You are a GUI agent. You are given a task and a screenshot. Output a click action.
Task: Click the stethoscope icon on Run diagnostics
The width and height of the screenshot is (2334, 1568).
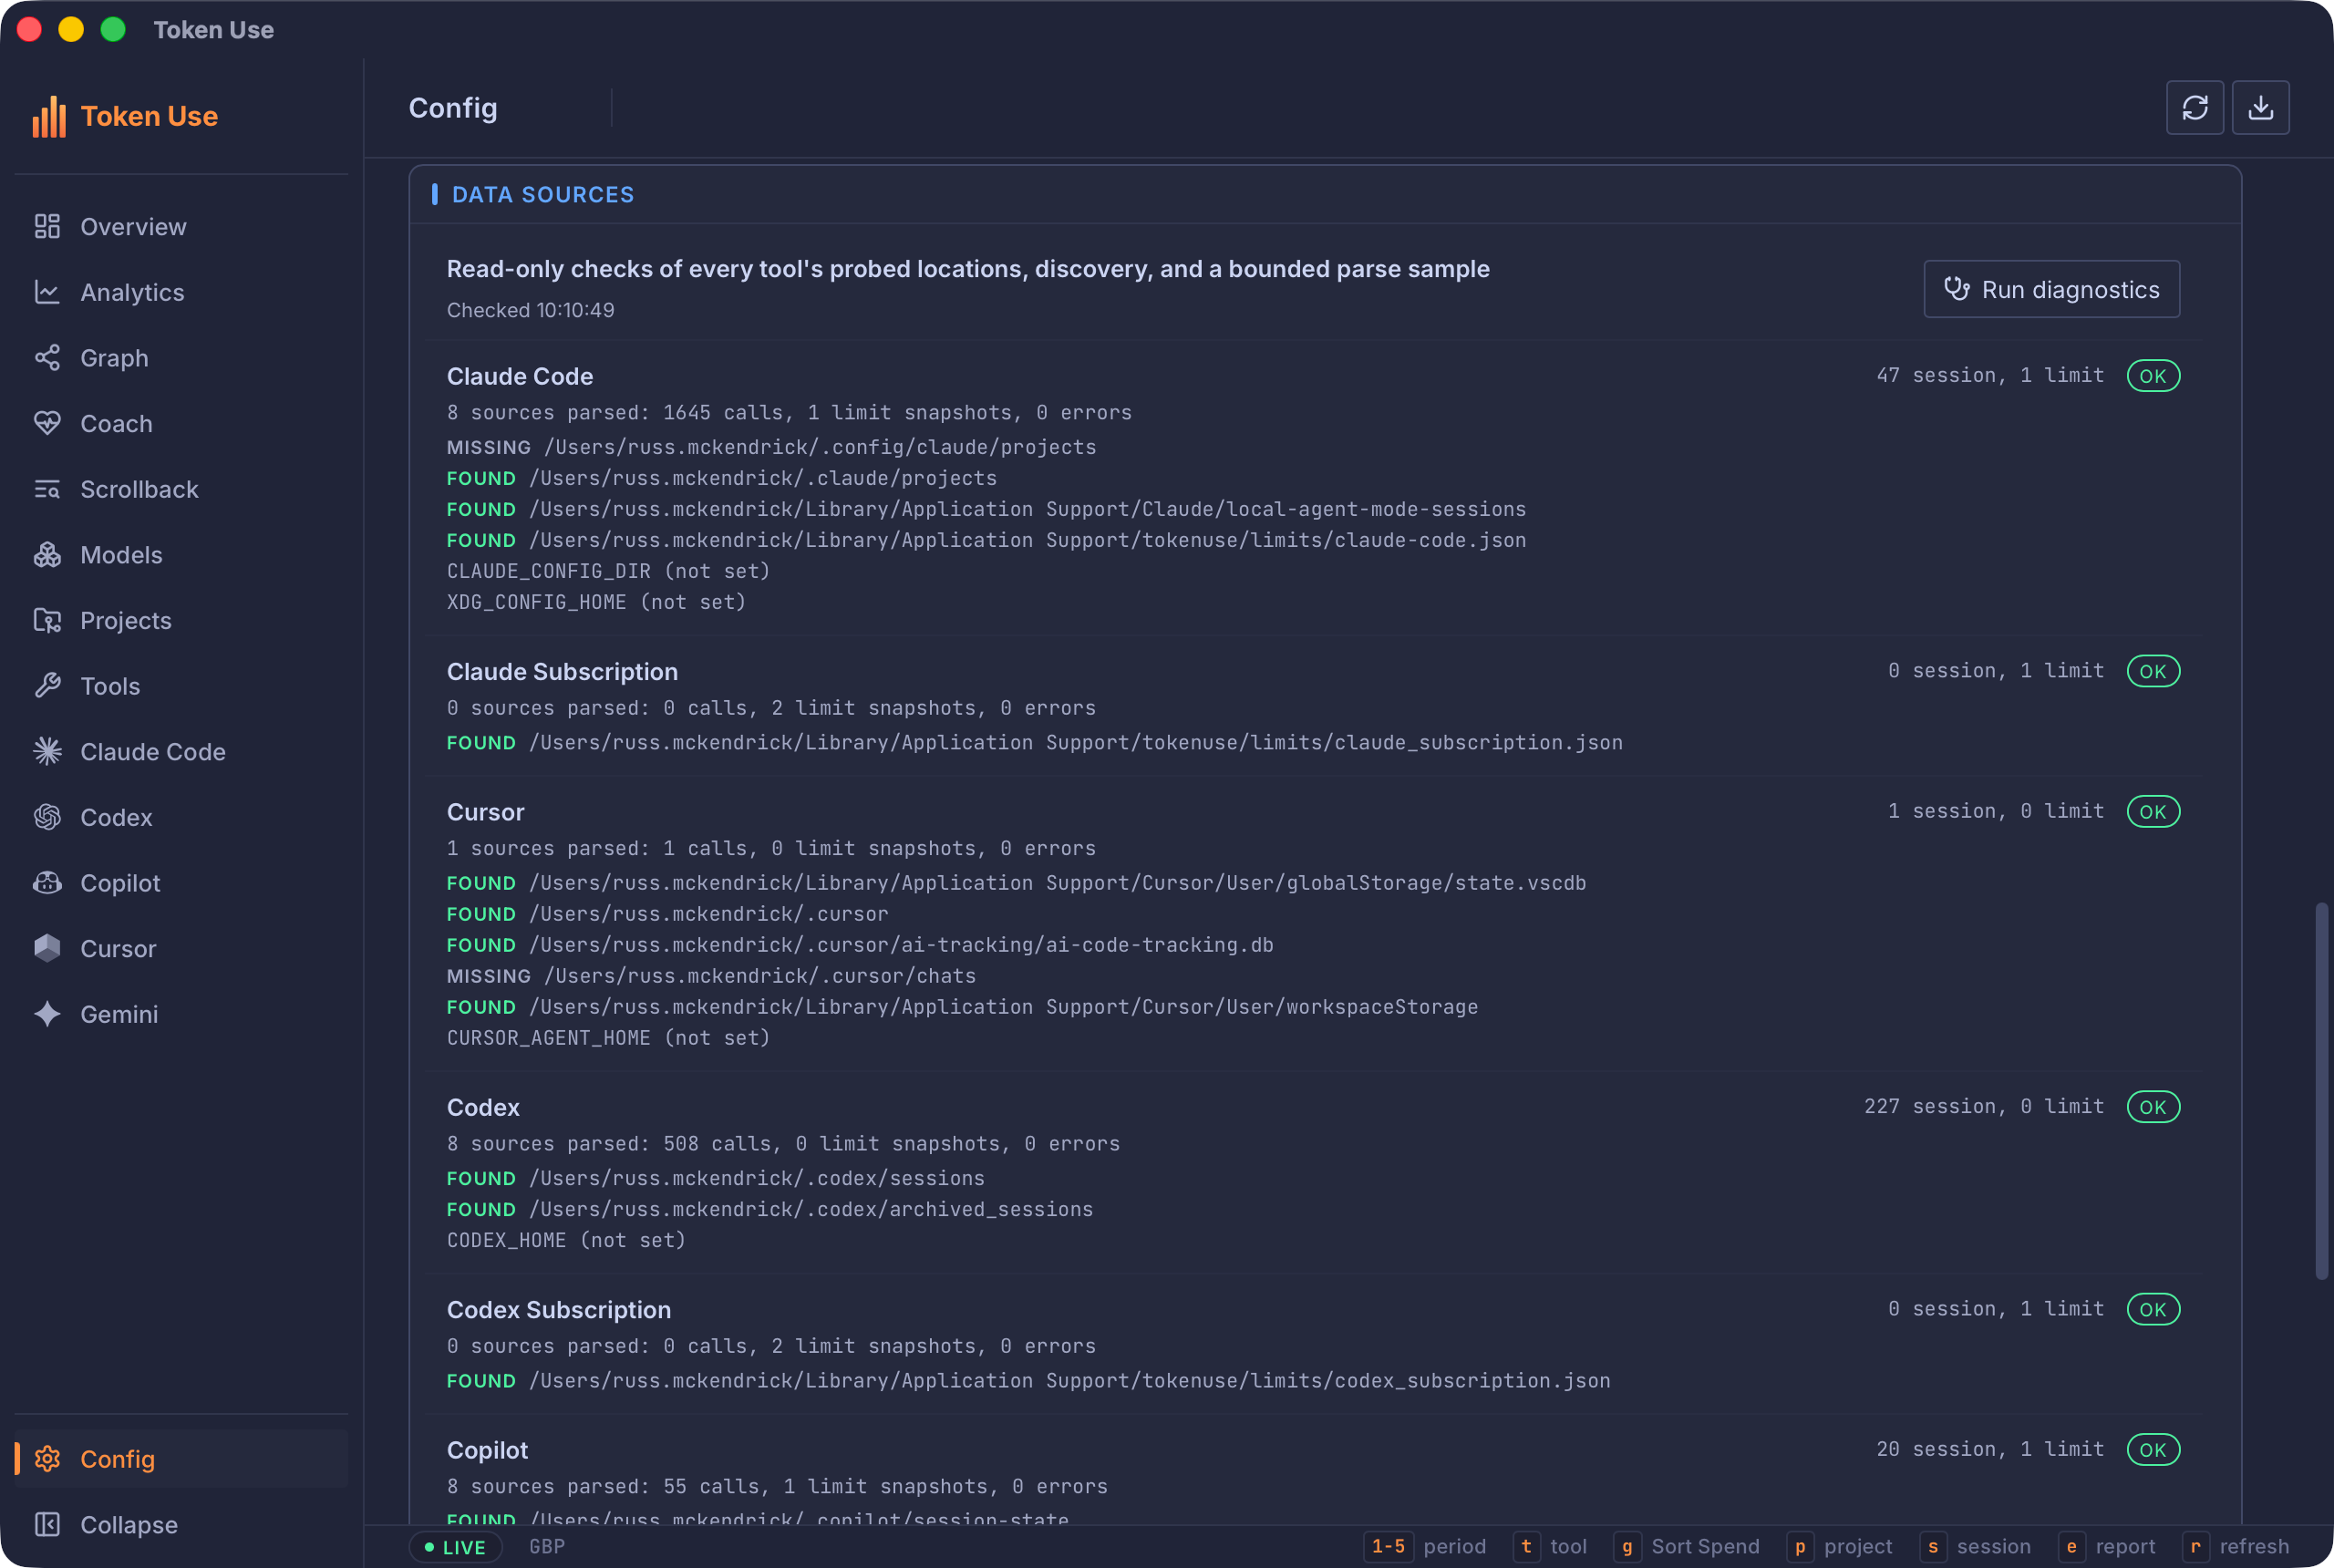coord(1956,289)
